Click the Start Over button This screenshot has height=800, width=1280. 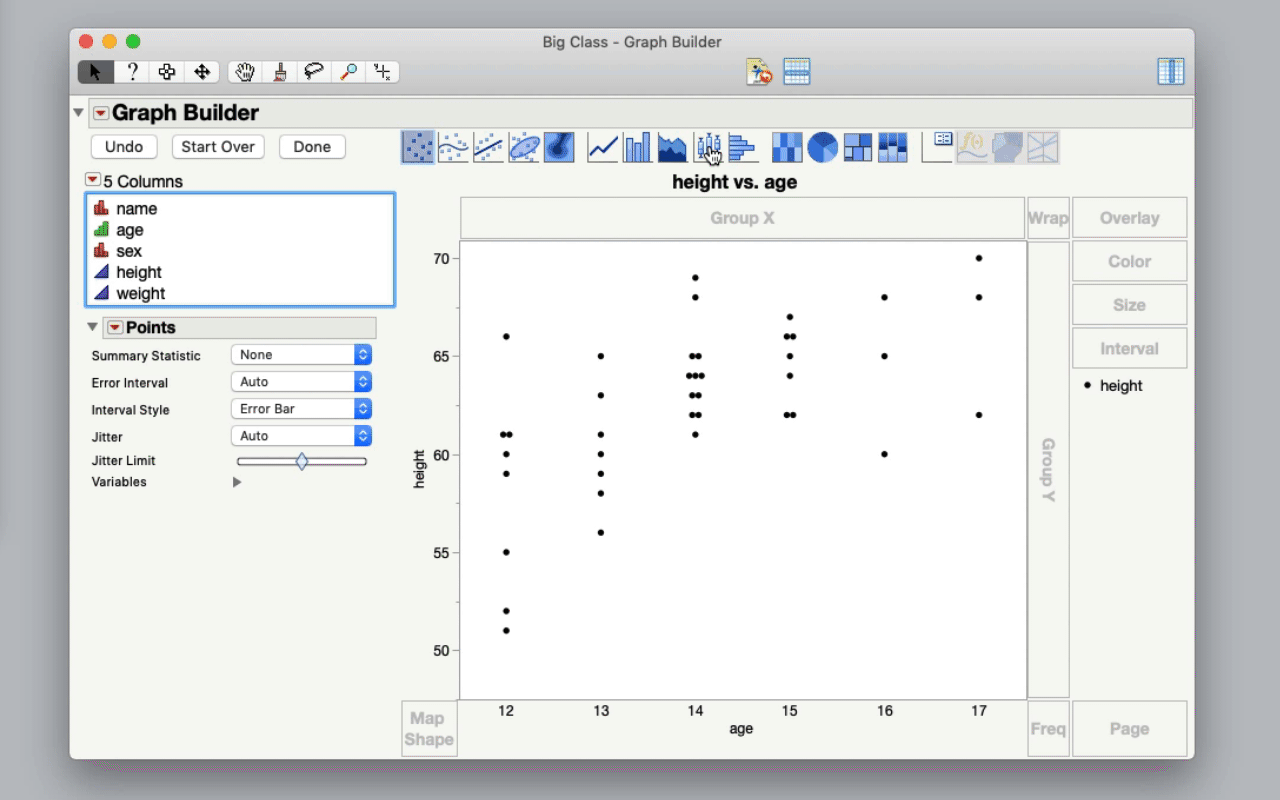(x=218, y=147)
